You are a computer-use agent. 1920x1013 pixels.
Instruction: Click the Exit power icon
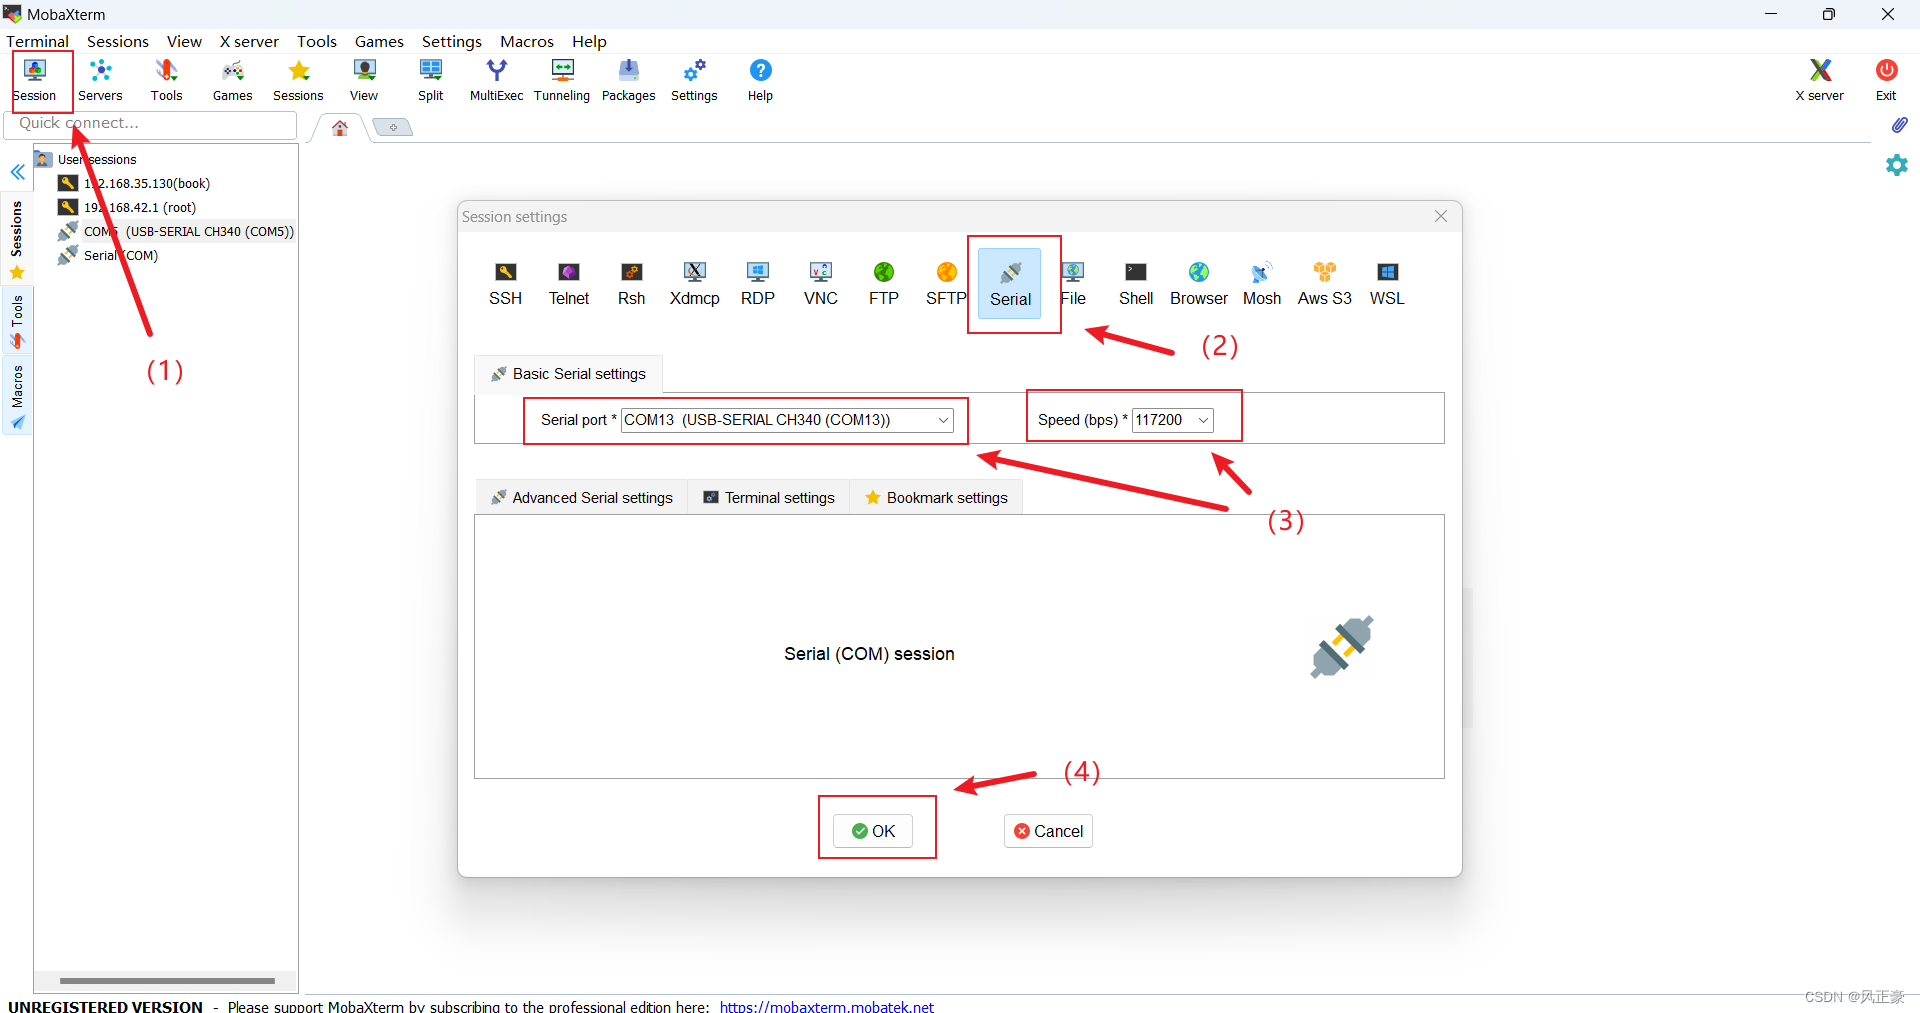click(1886, 80)
